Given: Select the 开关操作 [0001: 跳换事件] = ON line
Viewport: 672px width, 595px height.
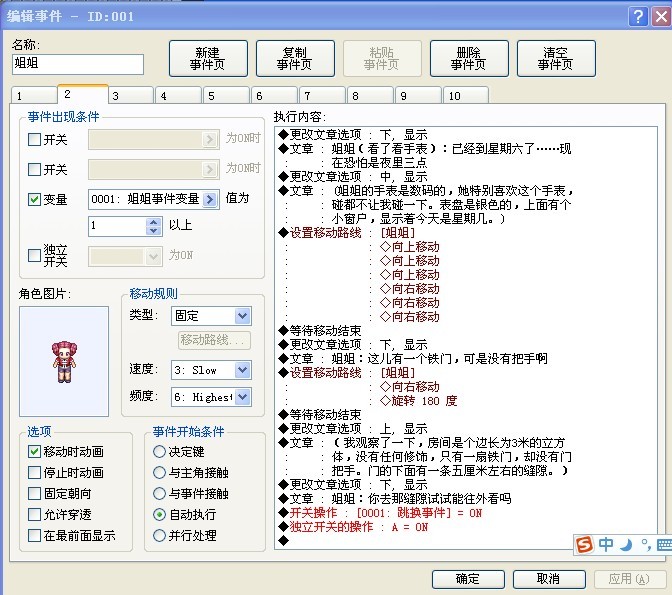Looking at the screenshot, I should [x=381, y=513].
